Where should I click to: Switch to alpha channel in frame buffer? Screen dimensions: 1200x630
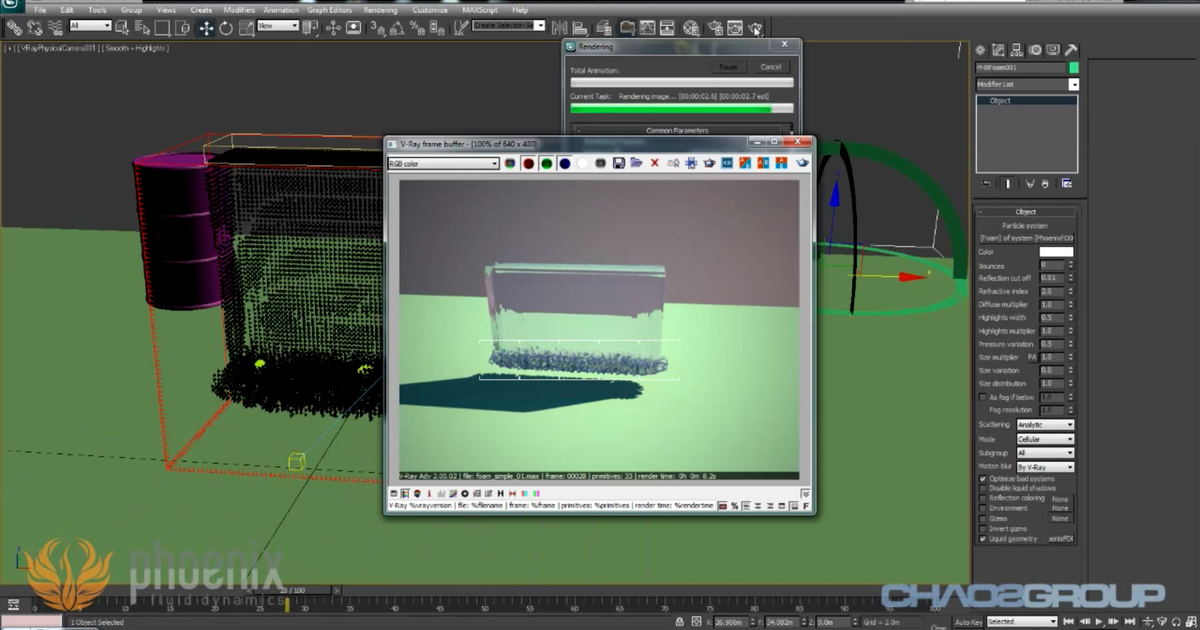[x=582, y=163]
